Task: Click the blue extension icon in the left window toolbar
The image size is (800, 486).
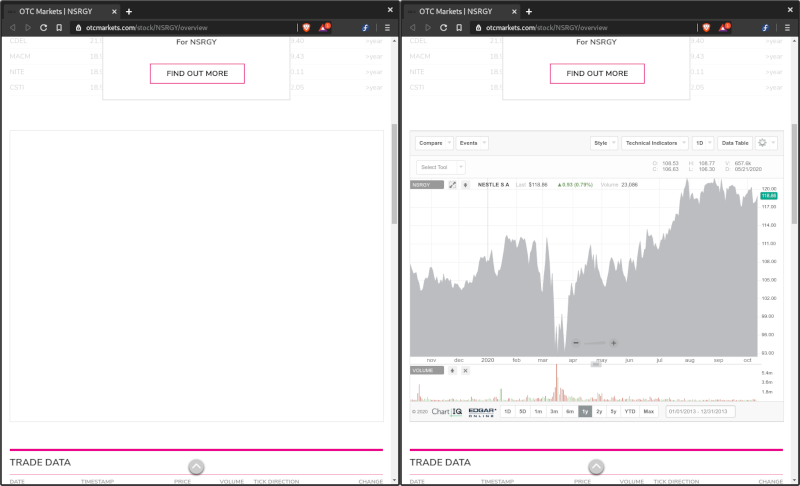Action: pos(365,28)
